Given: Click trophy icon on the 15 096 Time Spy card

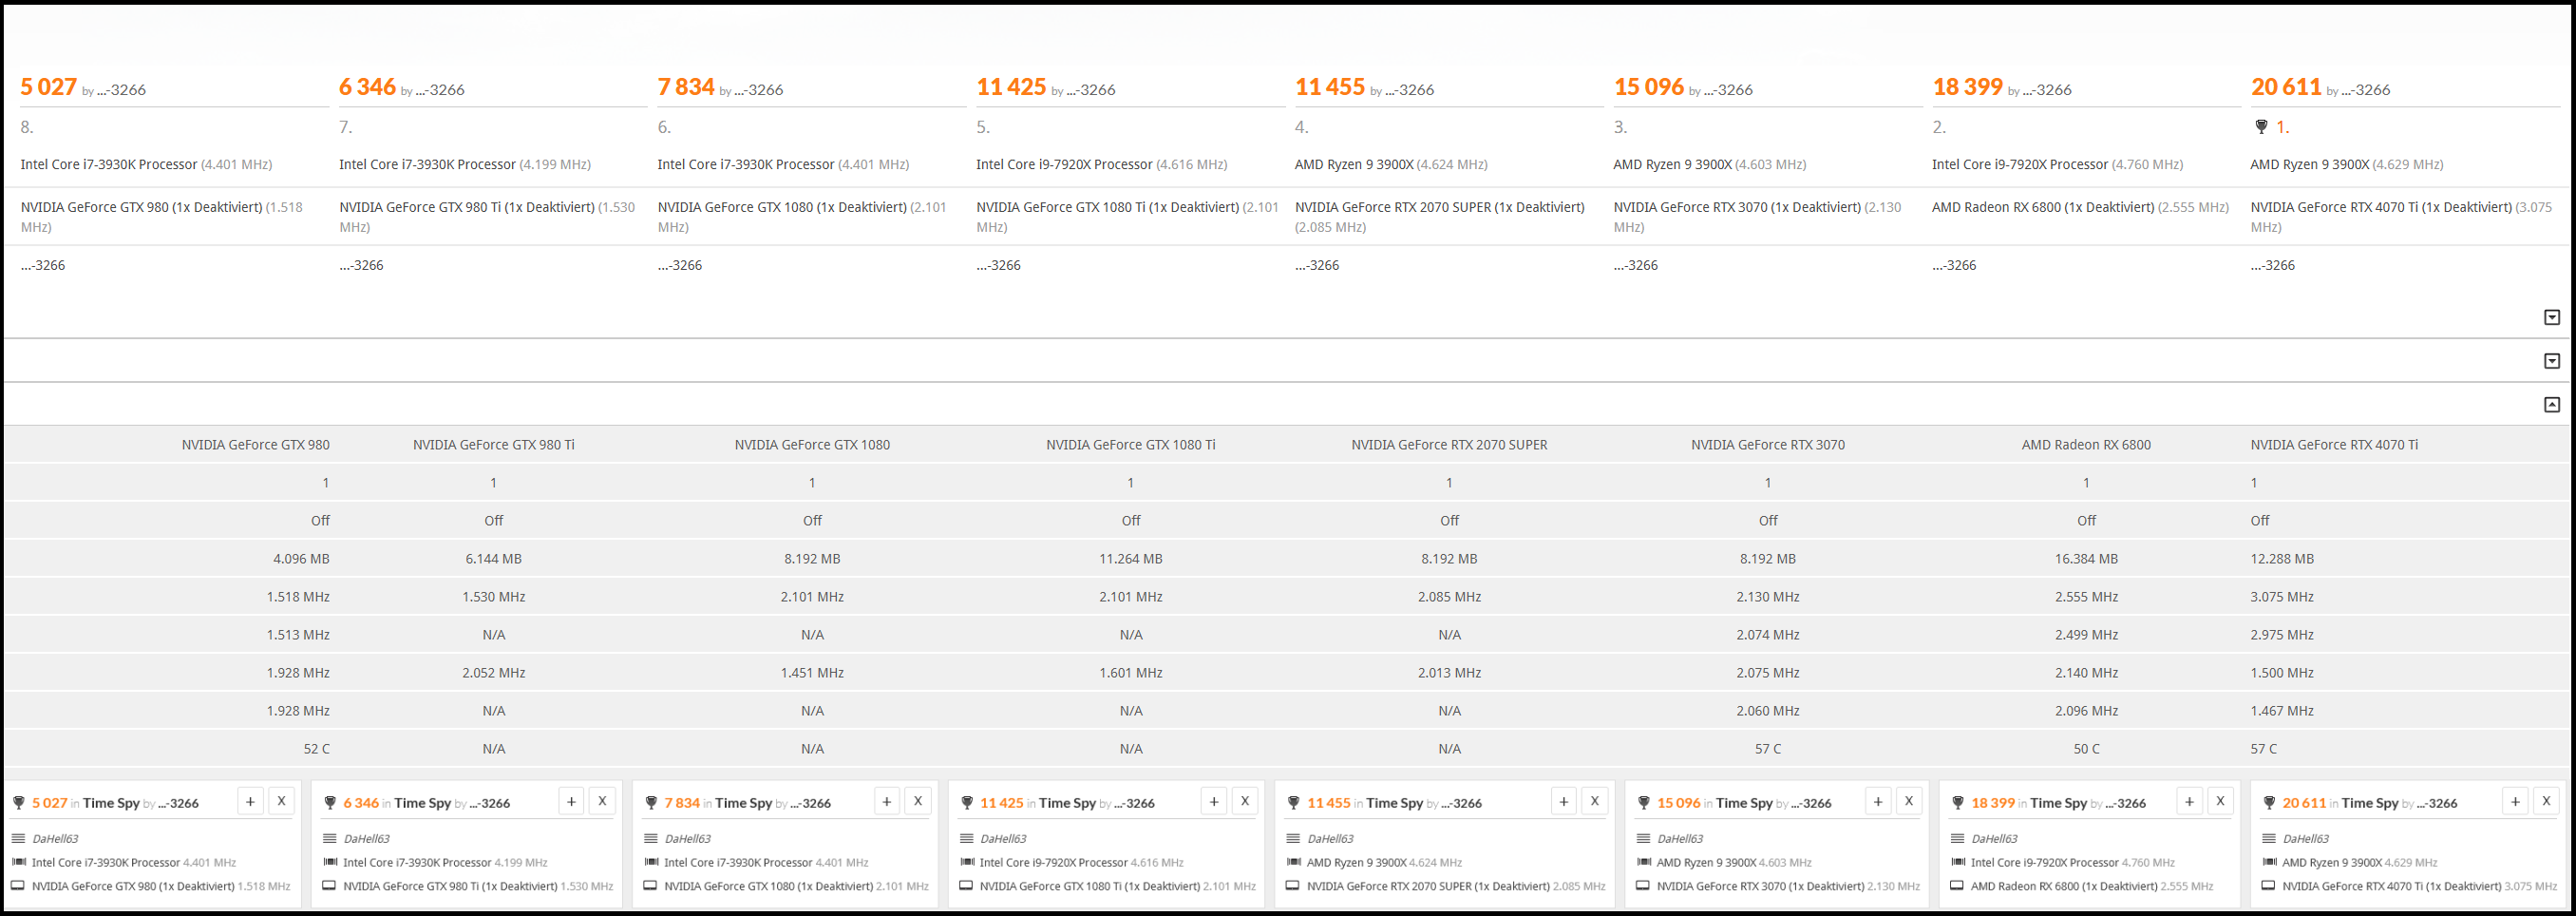Looking at the screenshot, I should coord(1644,803).
